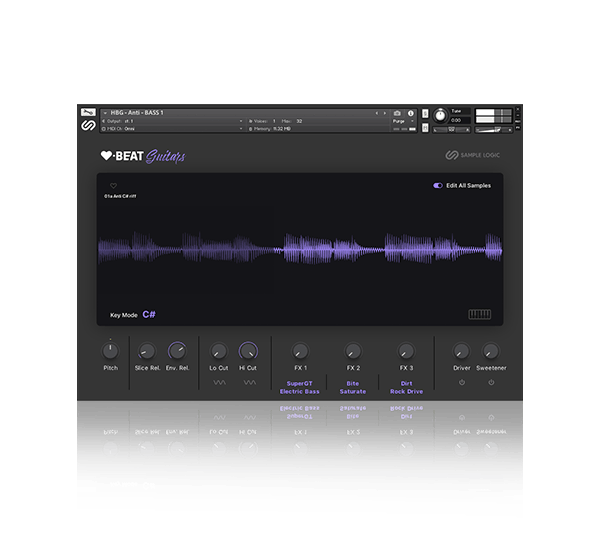Click the Env. Rel. knob
600x543 pixels.
click(177, 351)
